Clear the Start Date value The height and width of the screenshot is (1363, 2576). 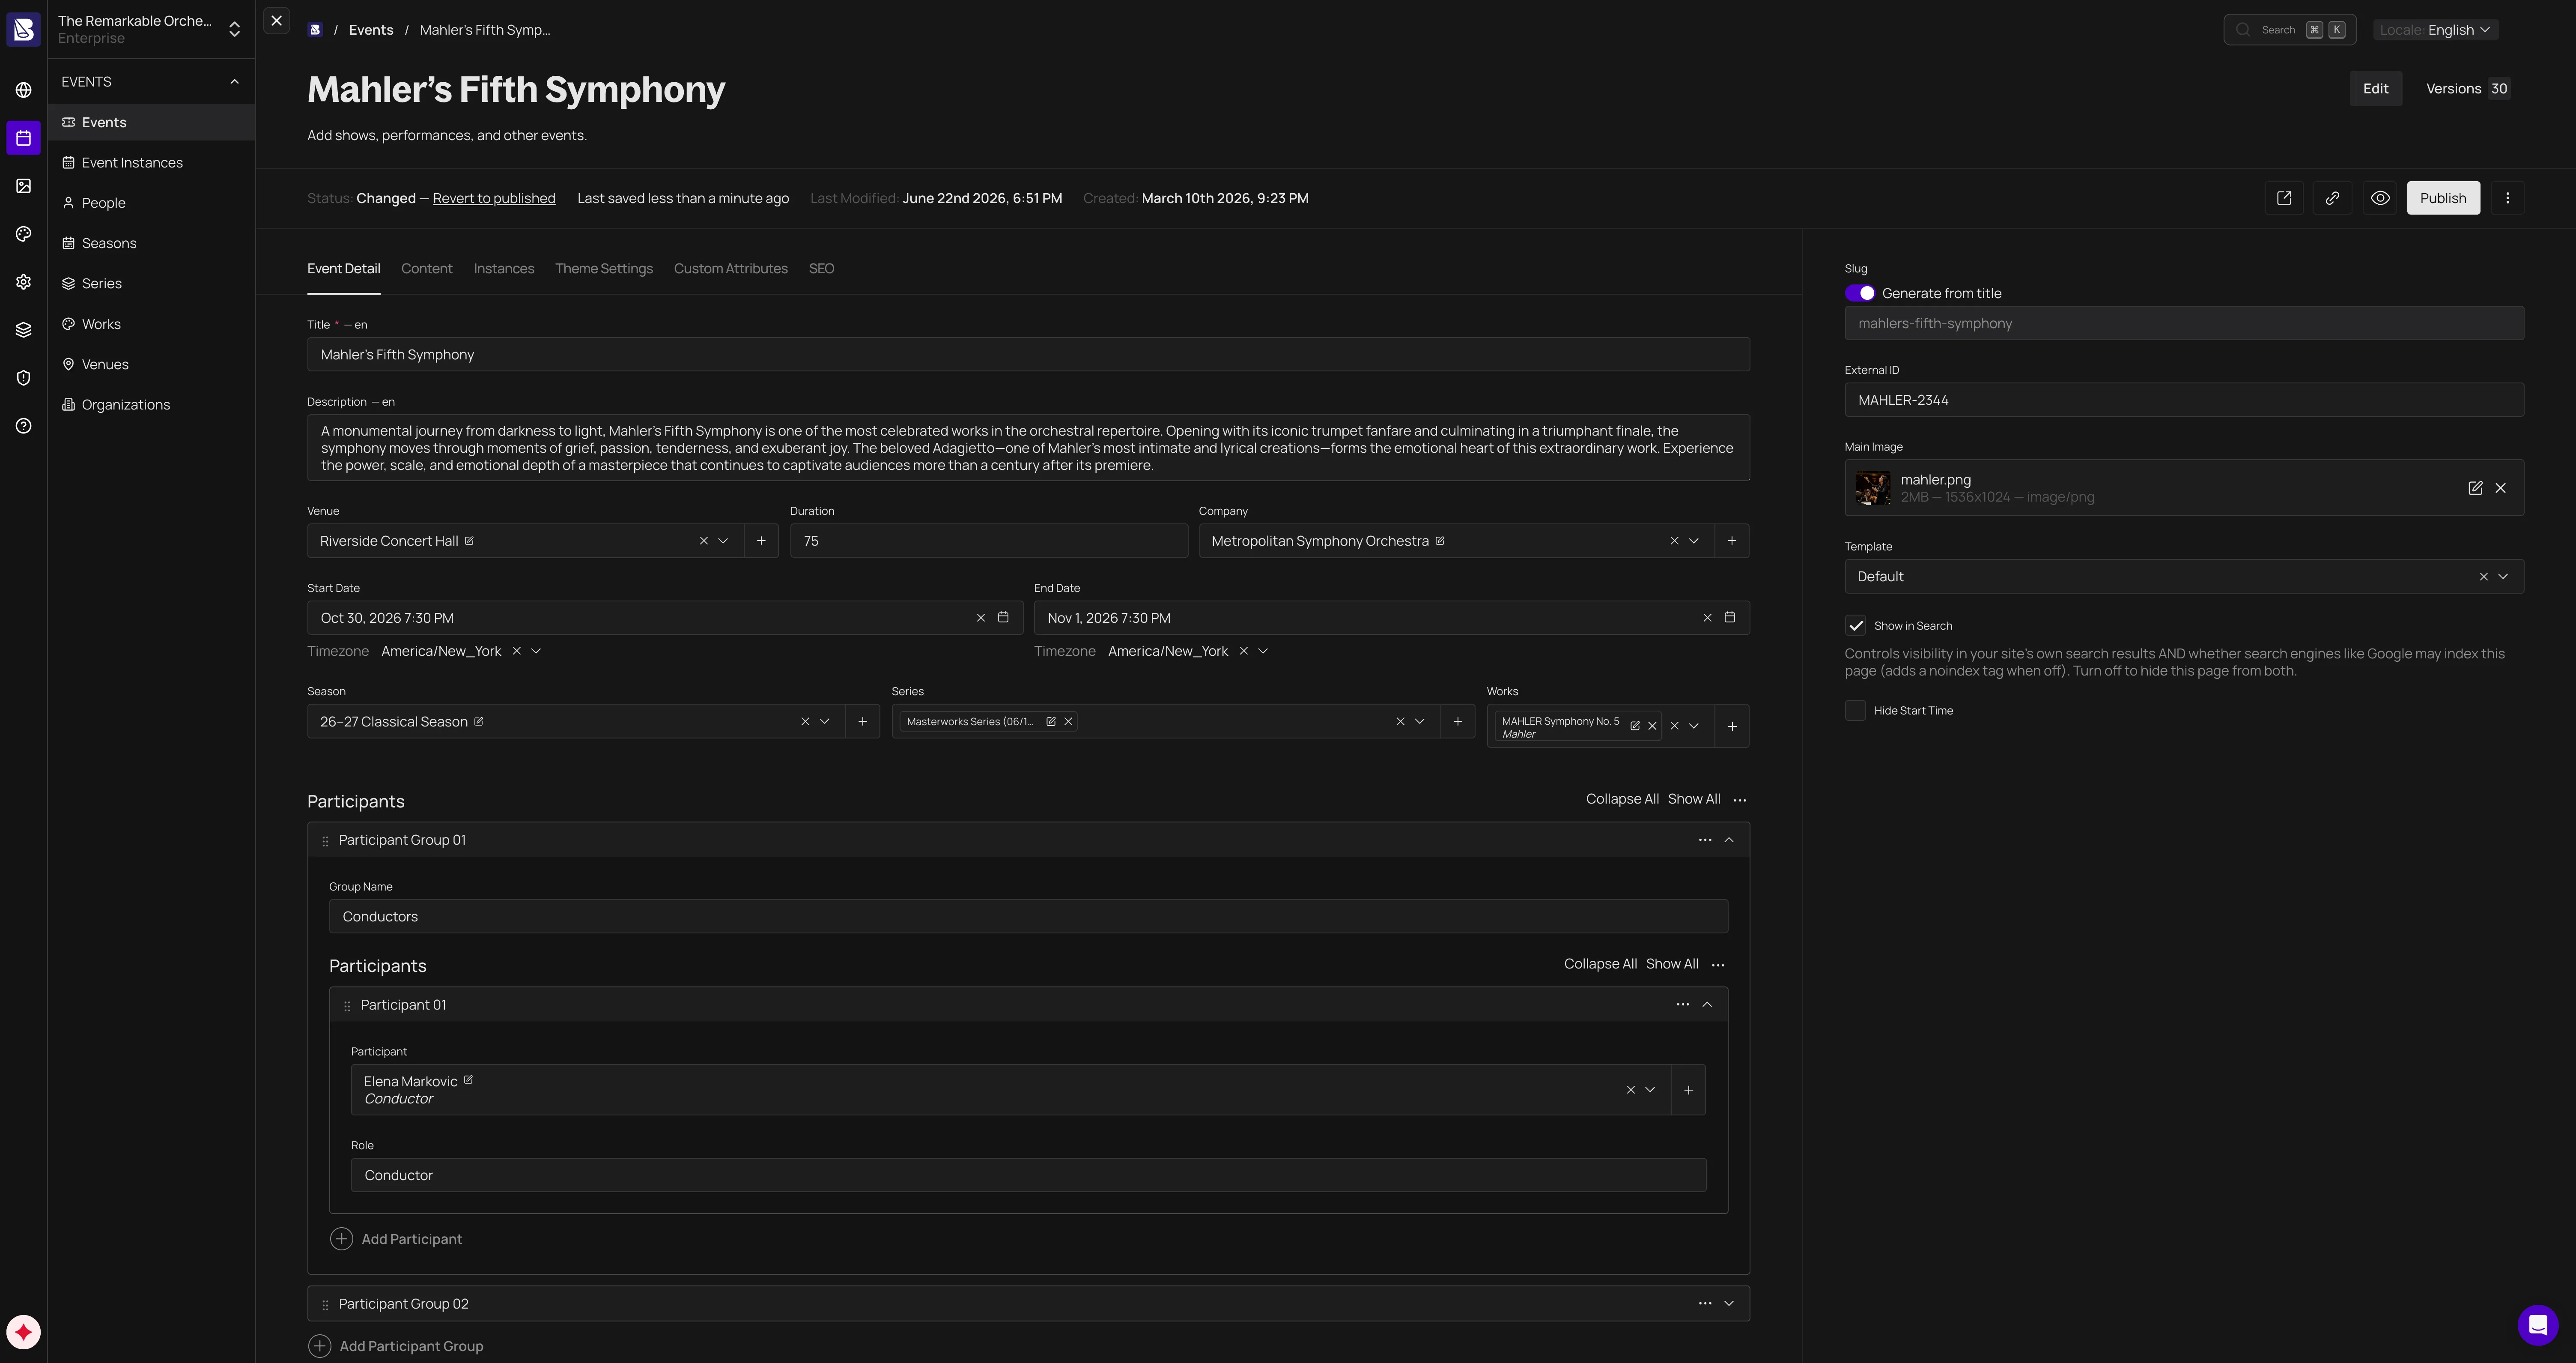click(980, 618)
